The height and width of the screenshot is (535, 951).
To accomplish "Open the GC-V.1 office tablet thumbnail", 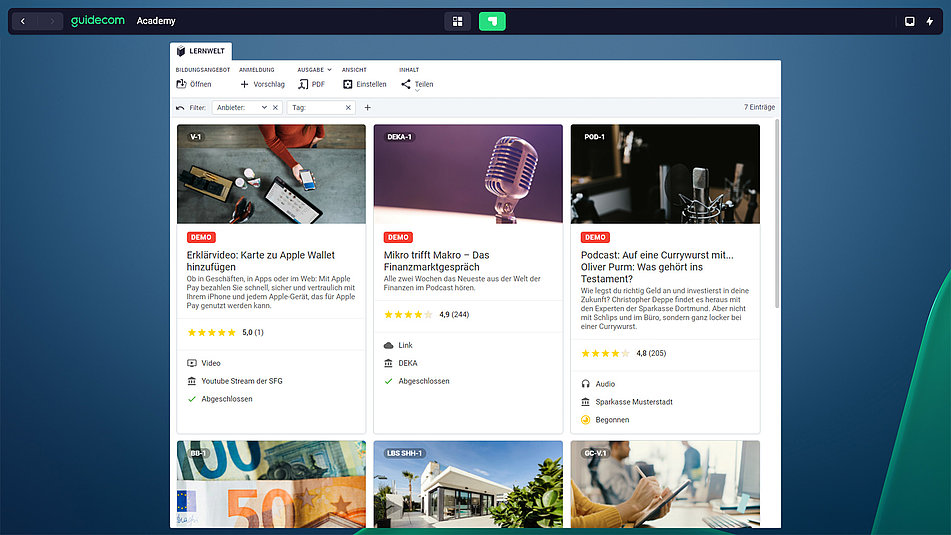I will (x=665, y=484).
